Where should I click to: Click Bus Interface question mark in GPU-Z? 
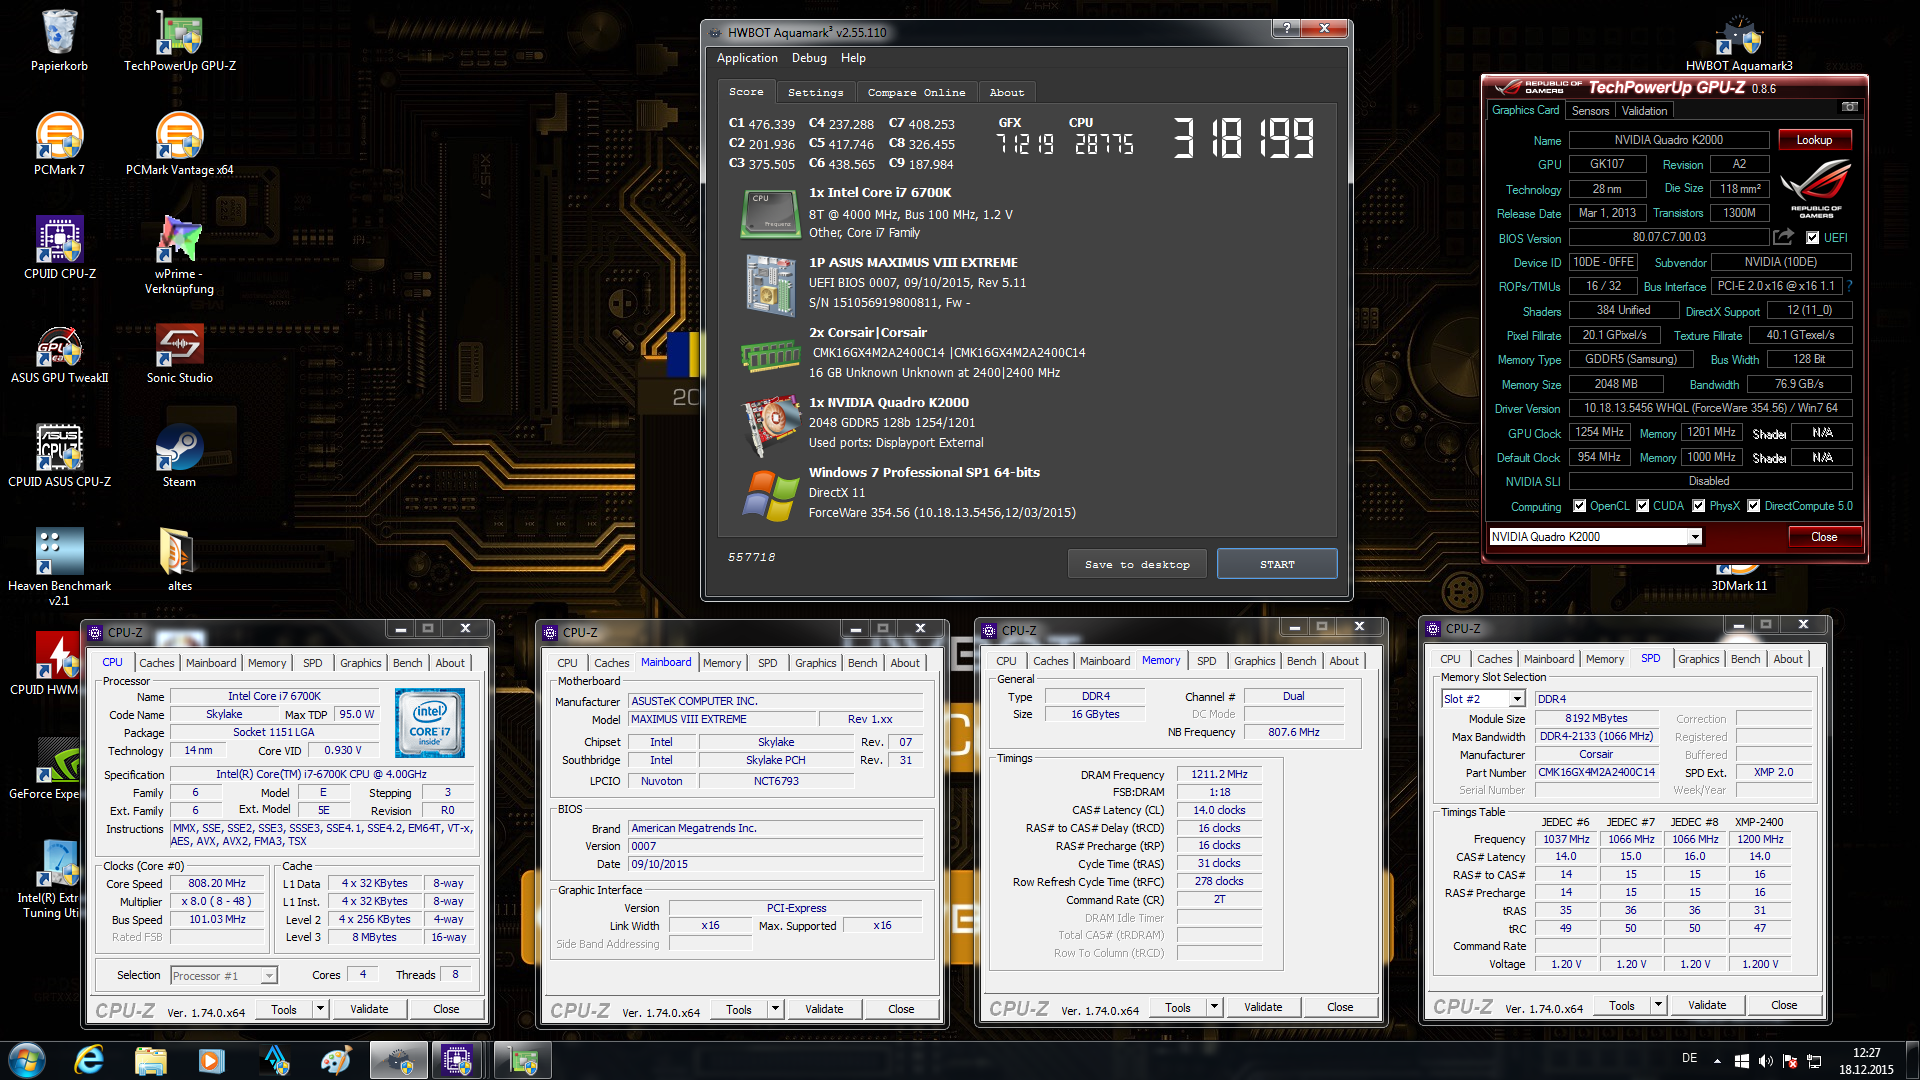click(1849, 286)
